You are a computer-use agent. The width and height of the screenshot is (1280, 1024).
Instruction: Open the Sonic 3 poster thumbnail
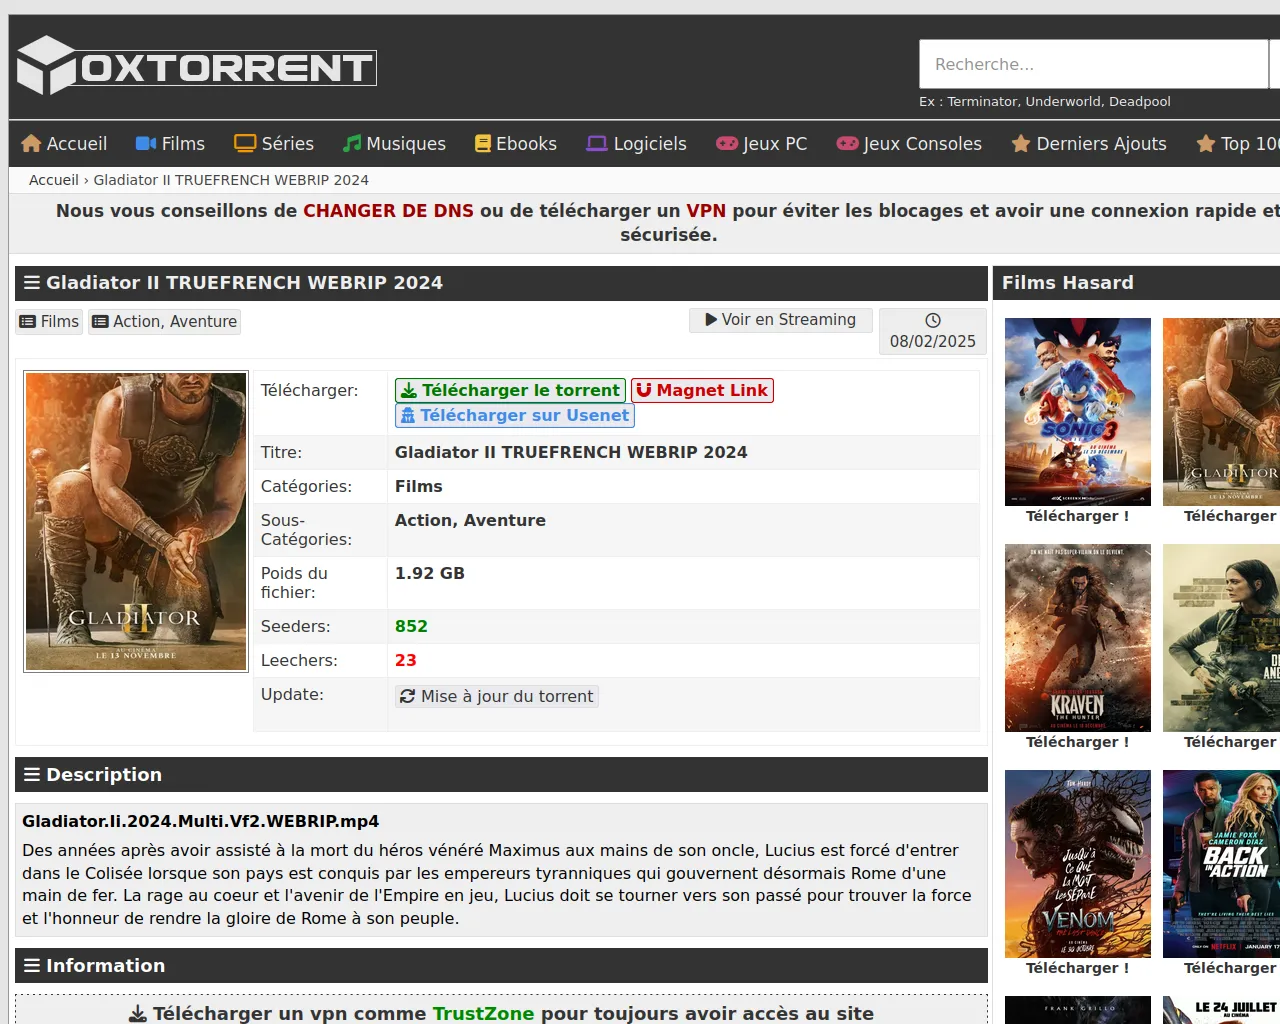point(1077,412)
